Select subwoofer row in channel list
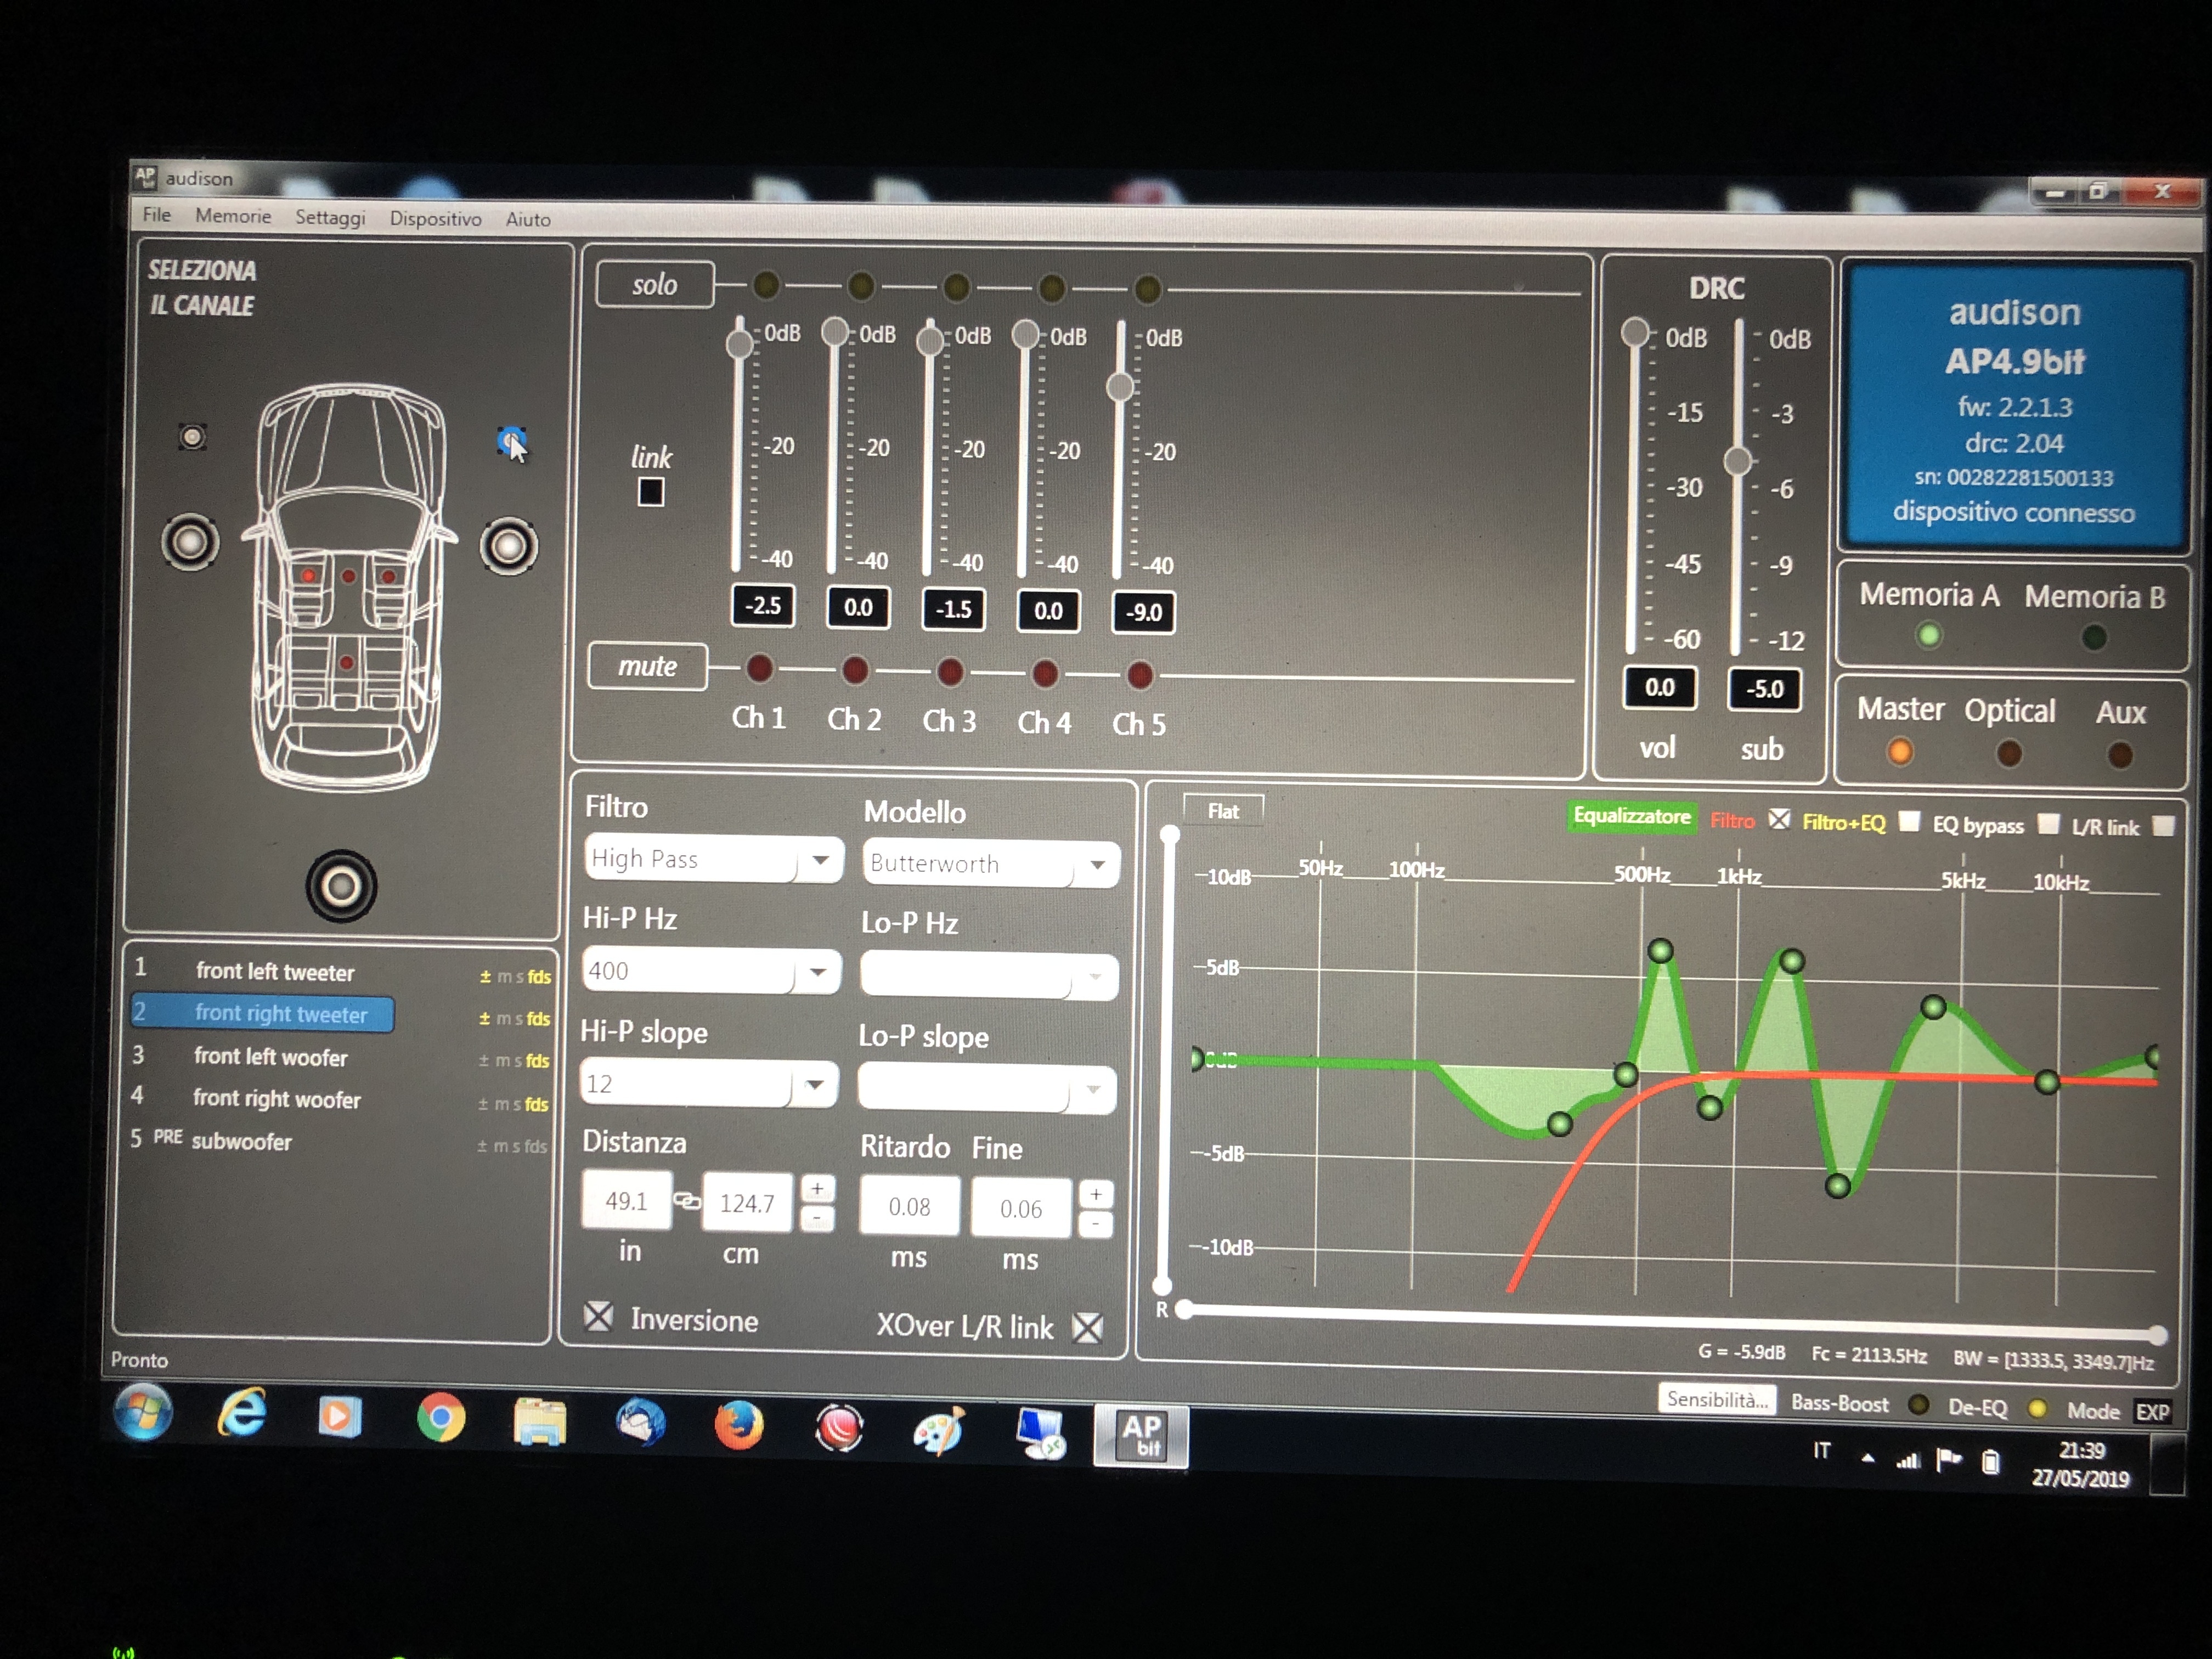The image size is (2212, 1659). pyautogui.click(x=242, y=1141)
